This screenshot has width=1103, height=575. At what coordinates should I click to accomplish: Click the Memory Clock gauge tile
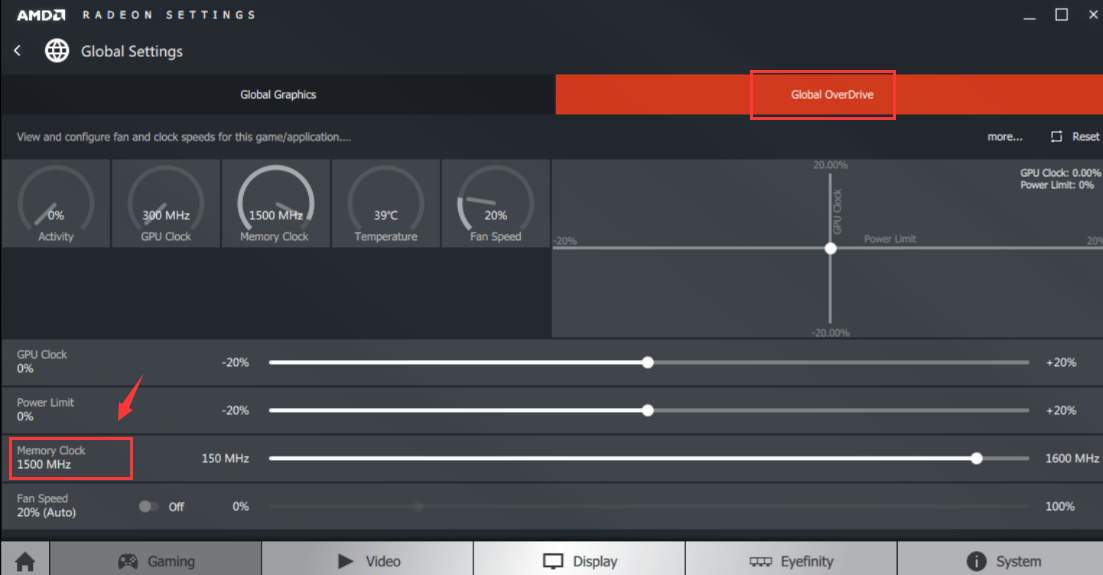[276, 203]
